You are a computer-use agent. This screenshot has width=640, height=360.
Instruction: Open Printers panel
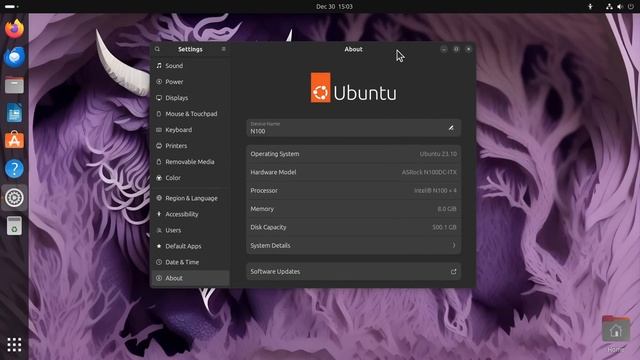(190, 146)
